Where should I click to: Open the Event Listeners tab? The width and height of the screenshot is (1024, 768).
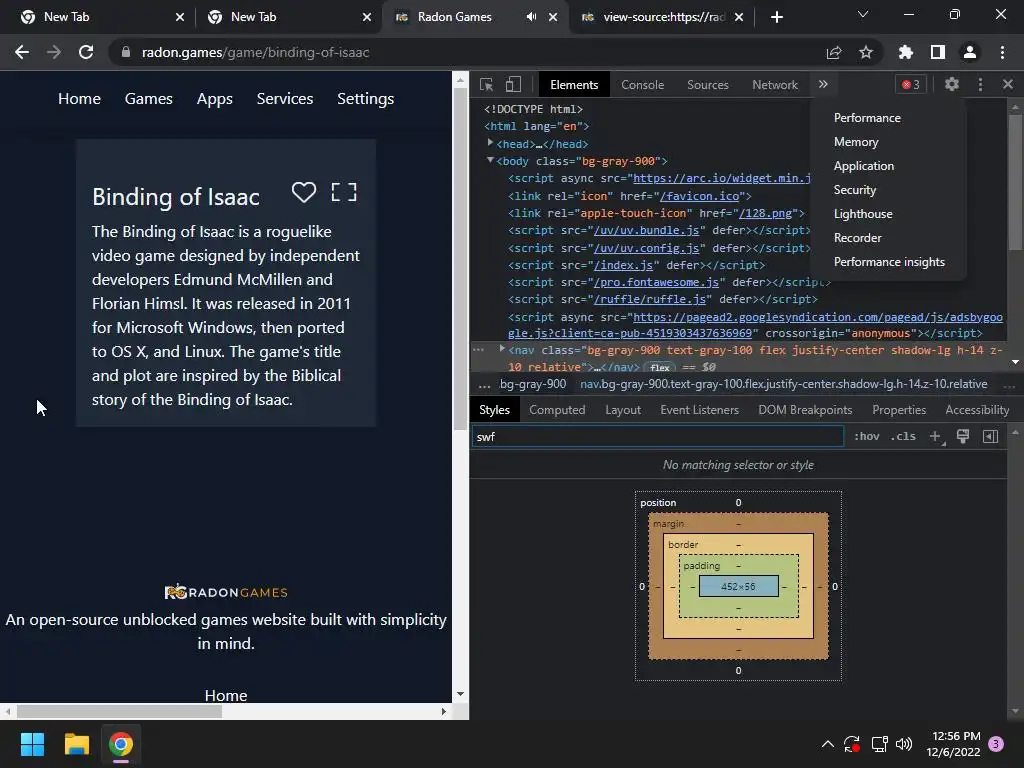(x=699, y=409)
